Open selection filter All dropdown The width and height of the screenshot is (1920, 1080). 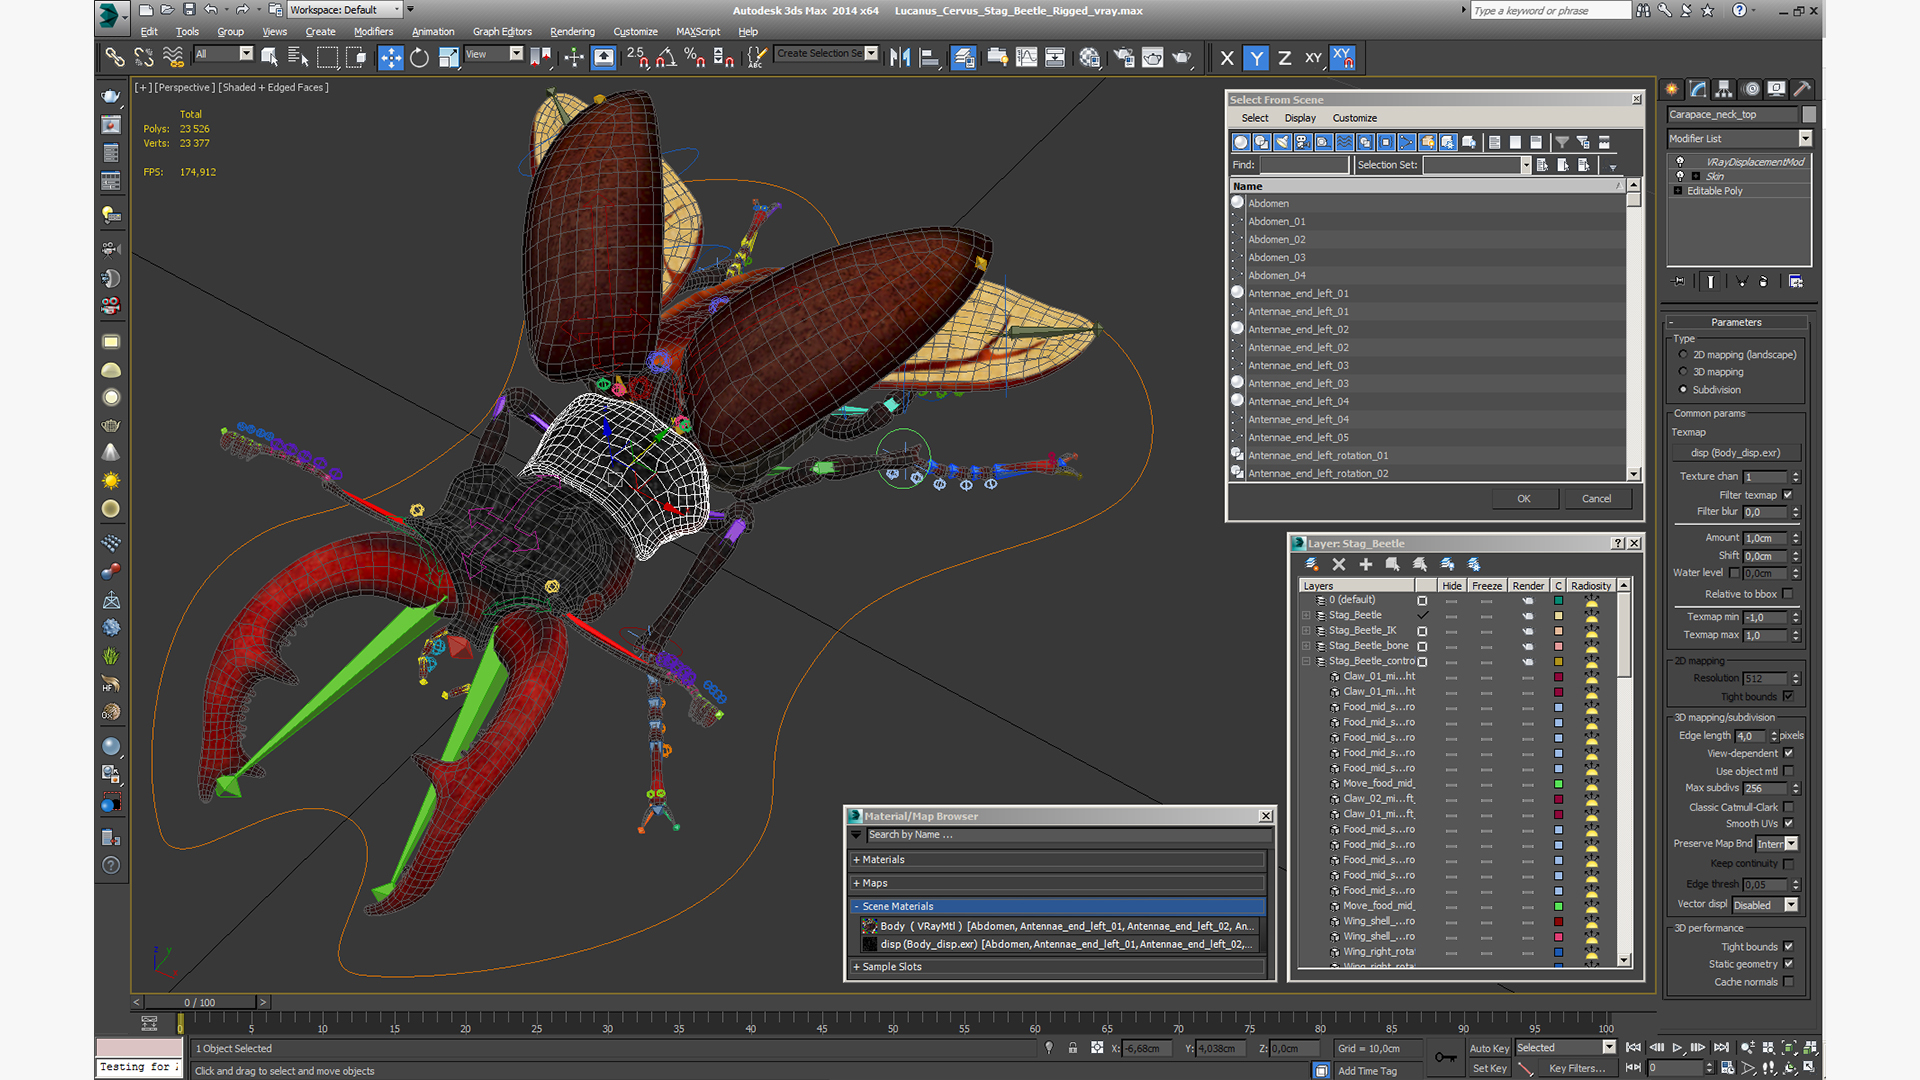[223, 54]
